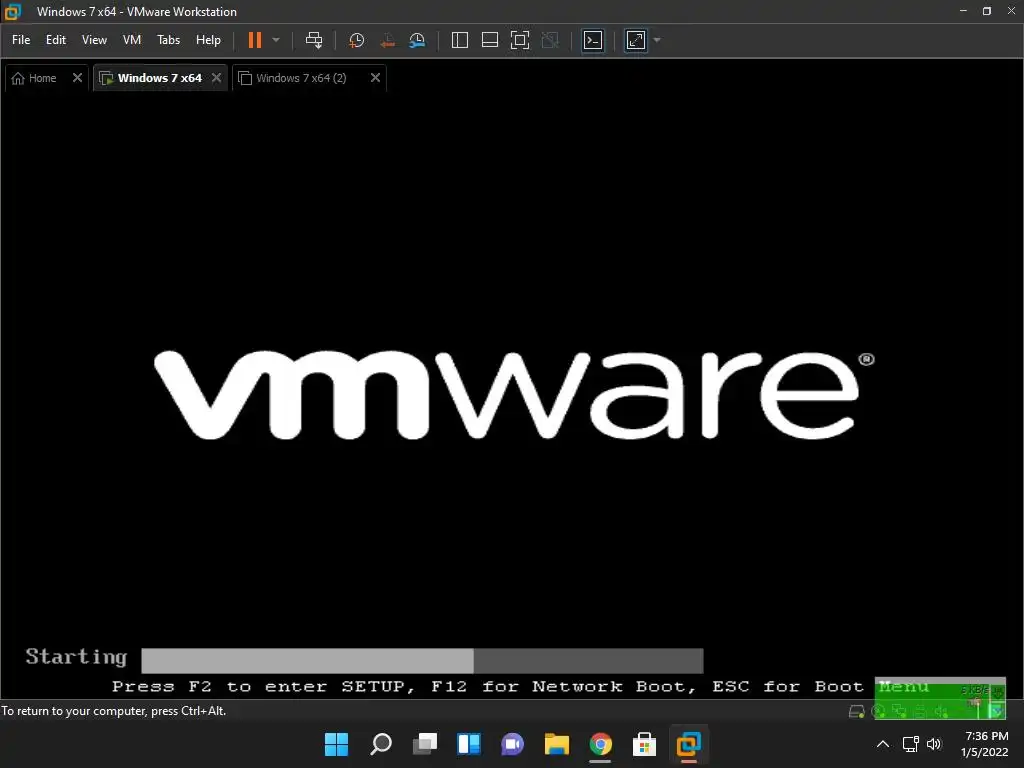
Task: Toggle the library sidebar panel
Action: pyautogui.click(x=460, y=40)
